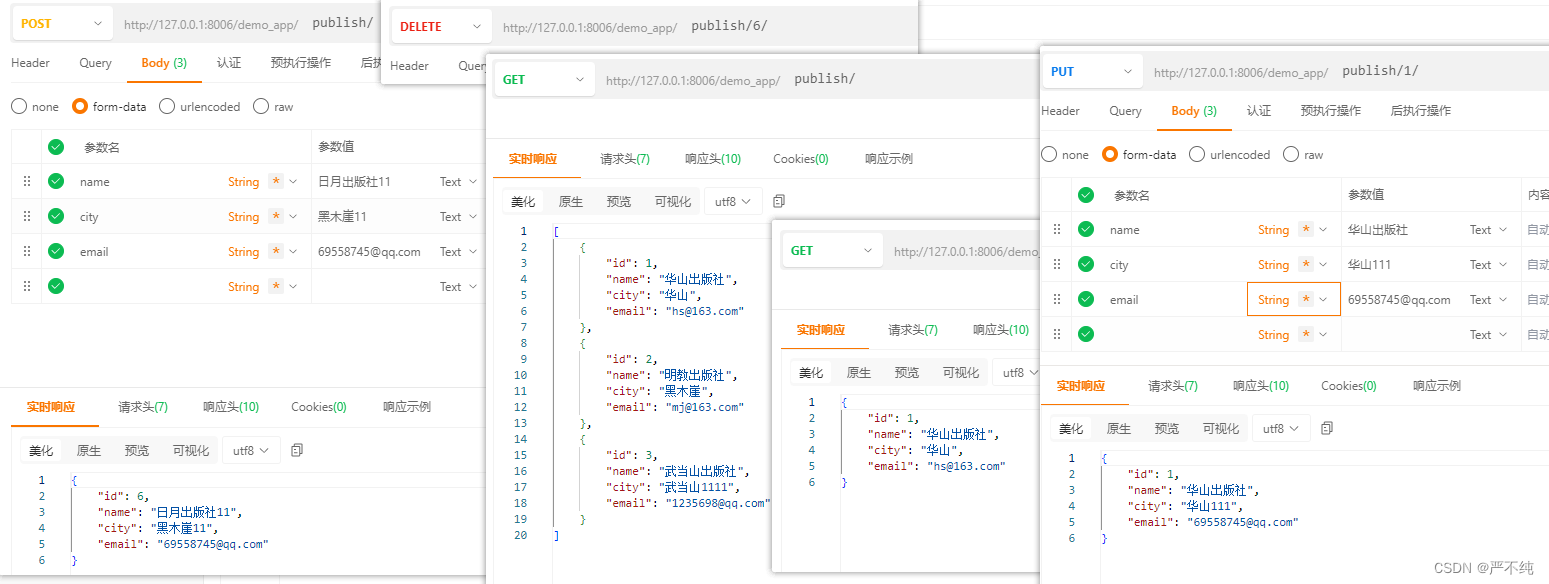
Task: Open the PUT method dropdown
Action: point(1092,72)
